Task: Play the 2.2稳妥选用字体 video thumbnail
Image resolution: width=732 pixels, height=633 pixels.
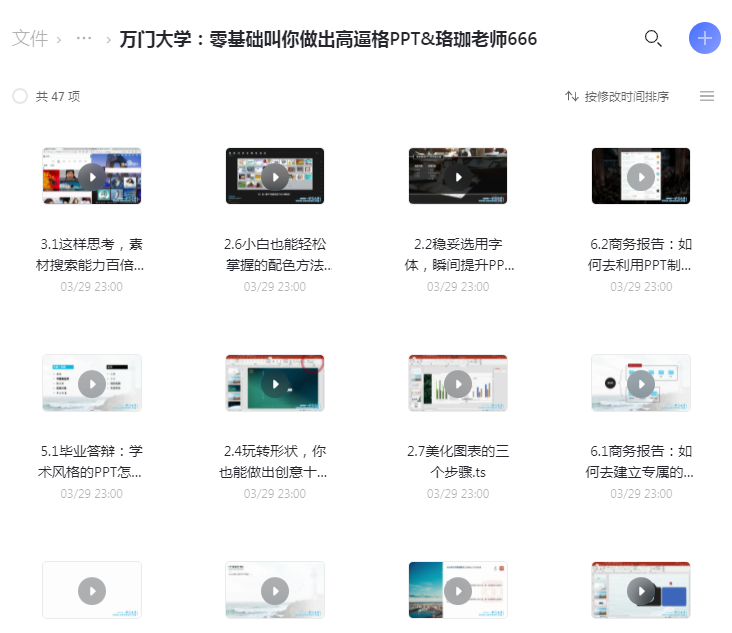Action: pyautogui.click(x=458, y=177)
